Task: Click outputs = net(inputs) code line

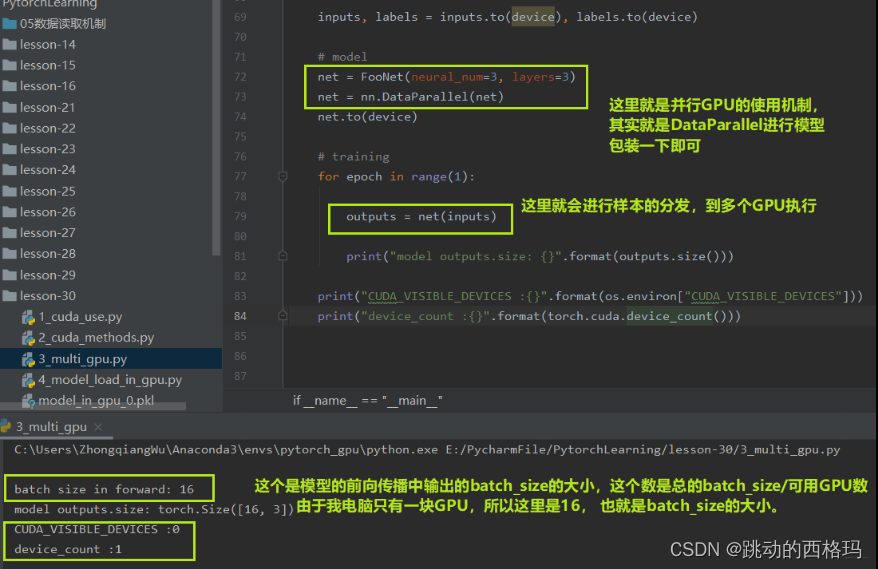Action: tap(421, 217)
